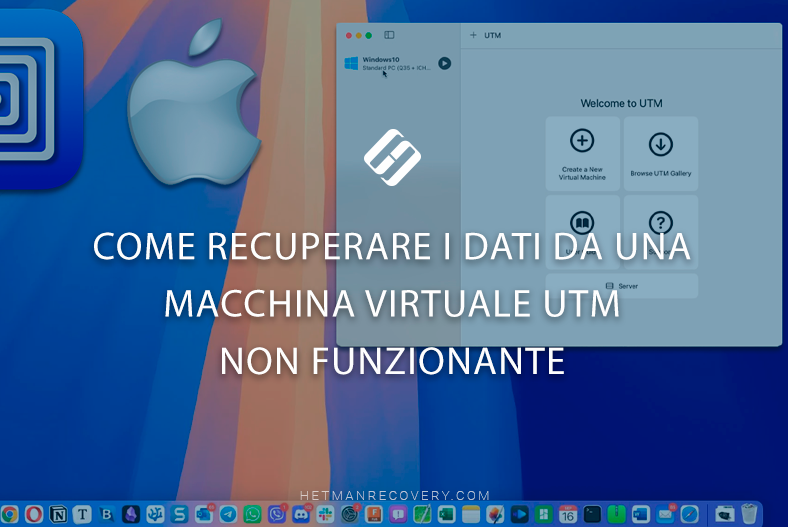788x527 pixels.
Task: Launch Microsoft Excel from the dock
Action: coord(446,514)
